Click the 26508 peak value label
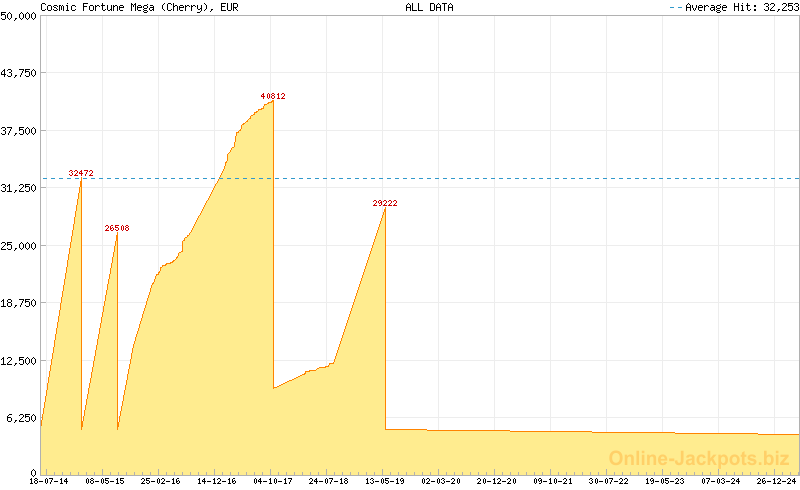 [117, 228]
